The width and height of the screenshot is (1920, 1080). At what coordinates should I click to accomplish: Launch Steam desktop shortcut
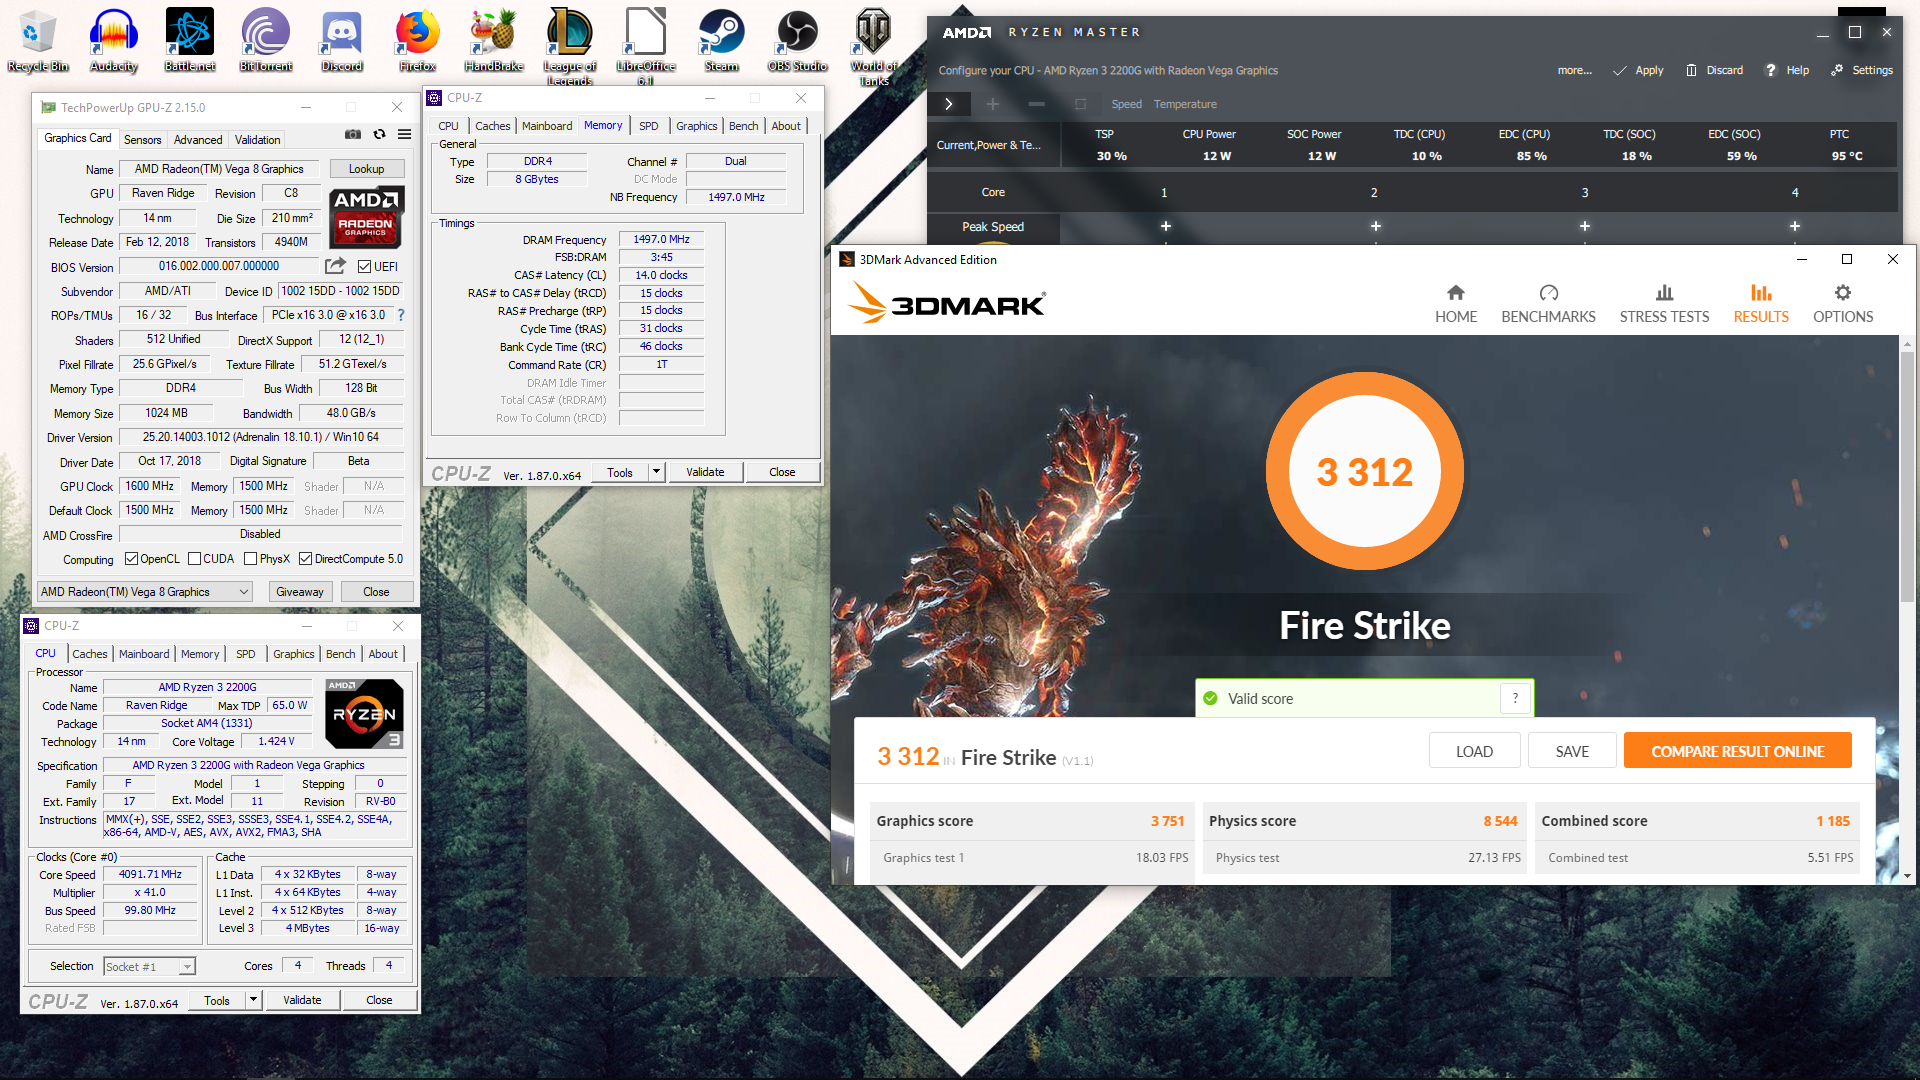[x=722, y=40]
